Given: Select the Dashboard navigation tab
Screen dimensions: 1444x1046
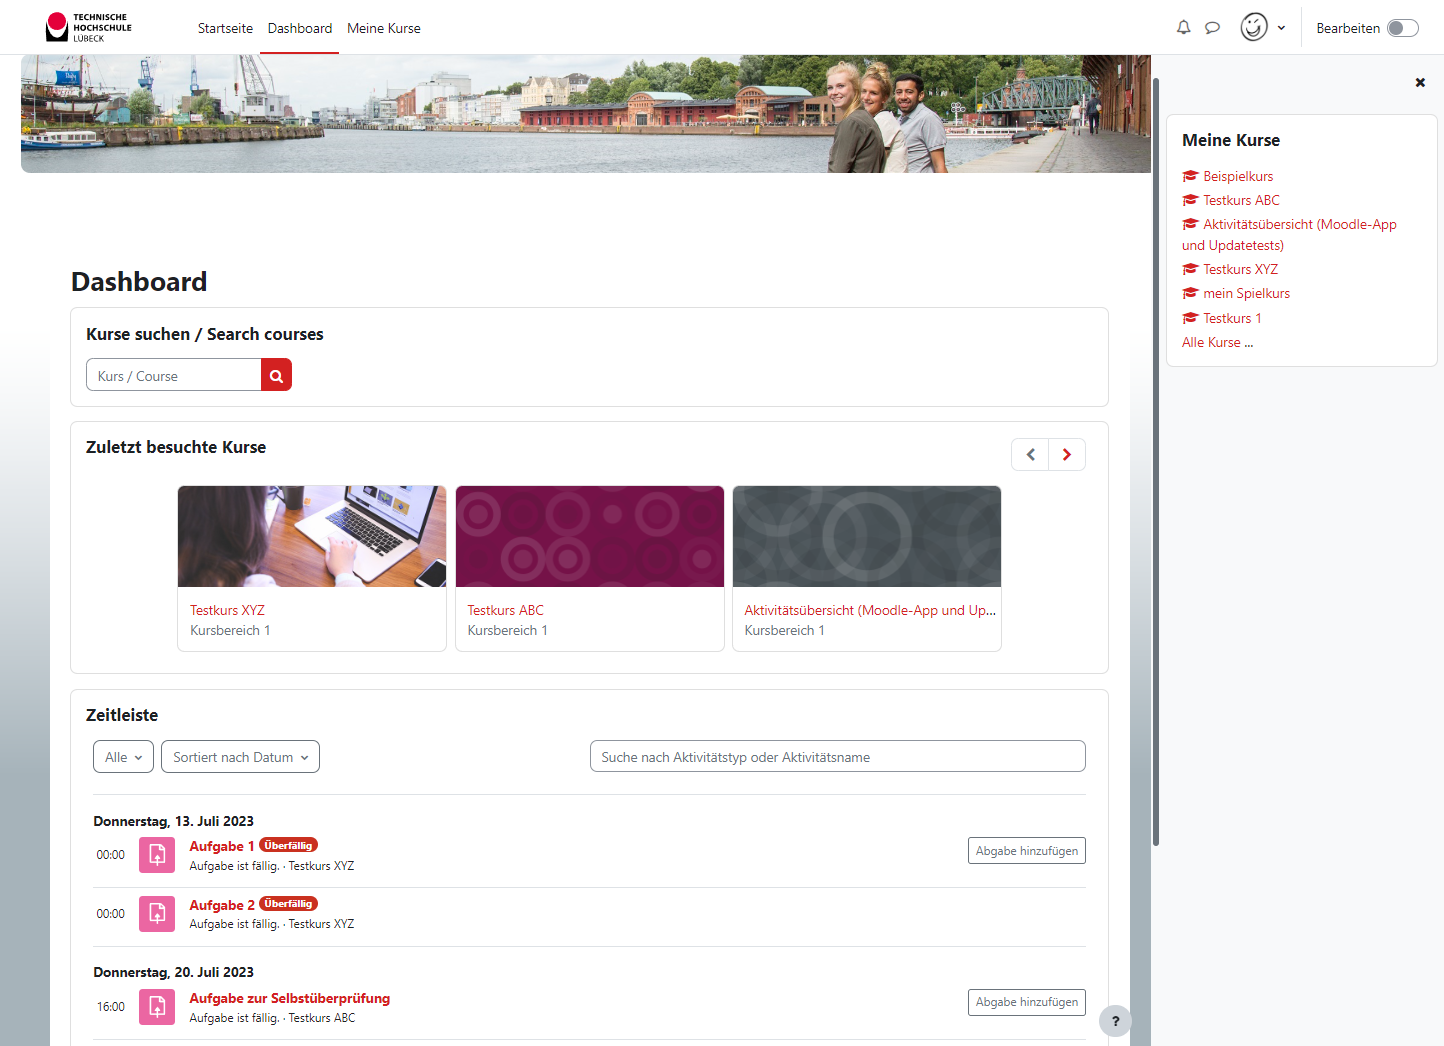Looking at the screenshot, I should click(x=300, y=28).
